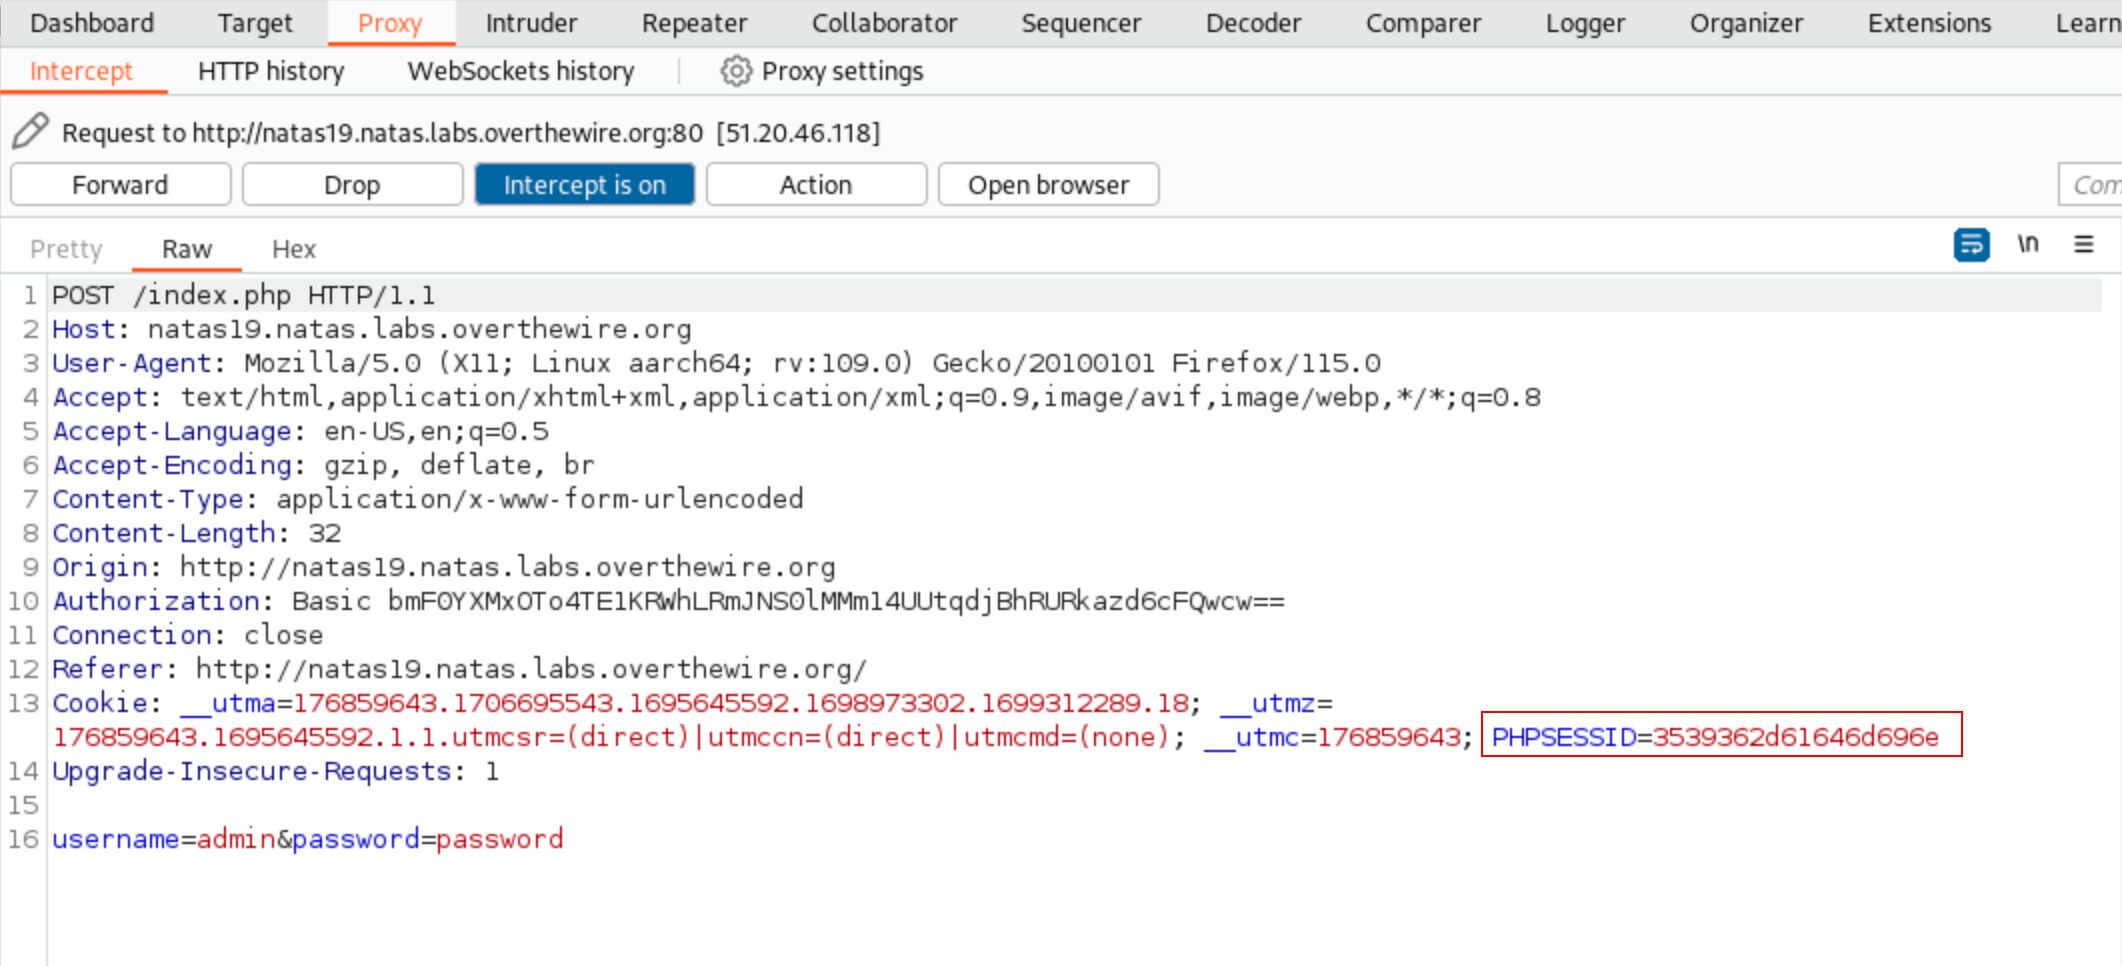Click the pencil edit icon beside request URL

click(30, 131)
